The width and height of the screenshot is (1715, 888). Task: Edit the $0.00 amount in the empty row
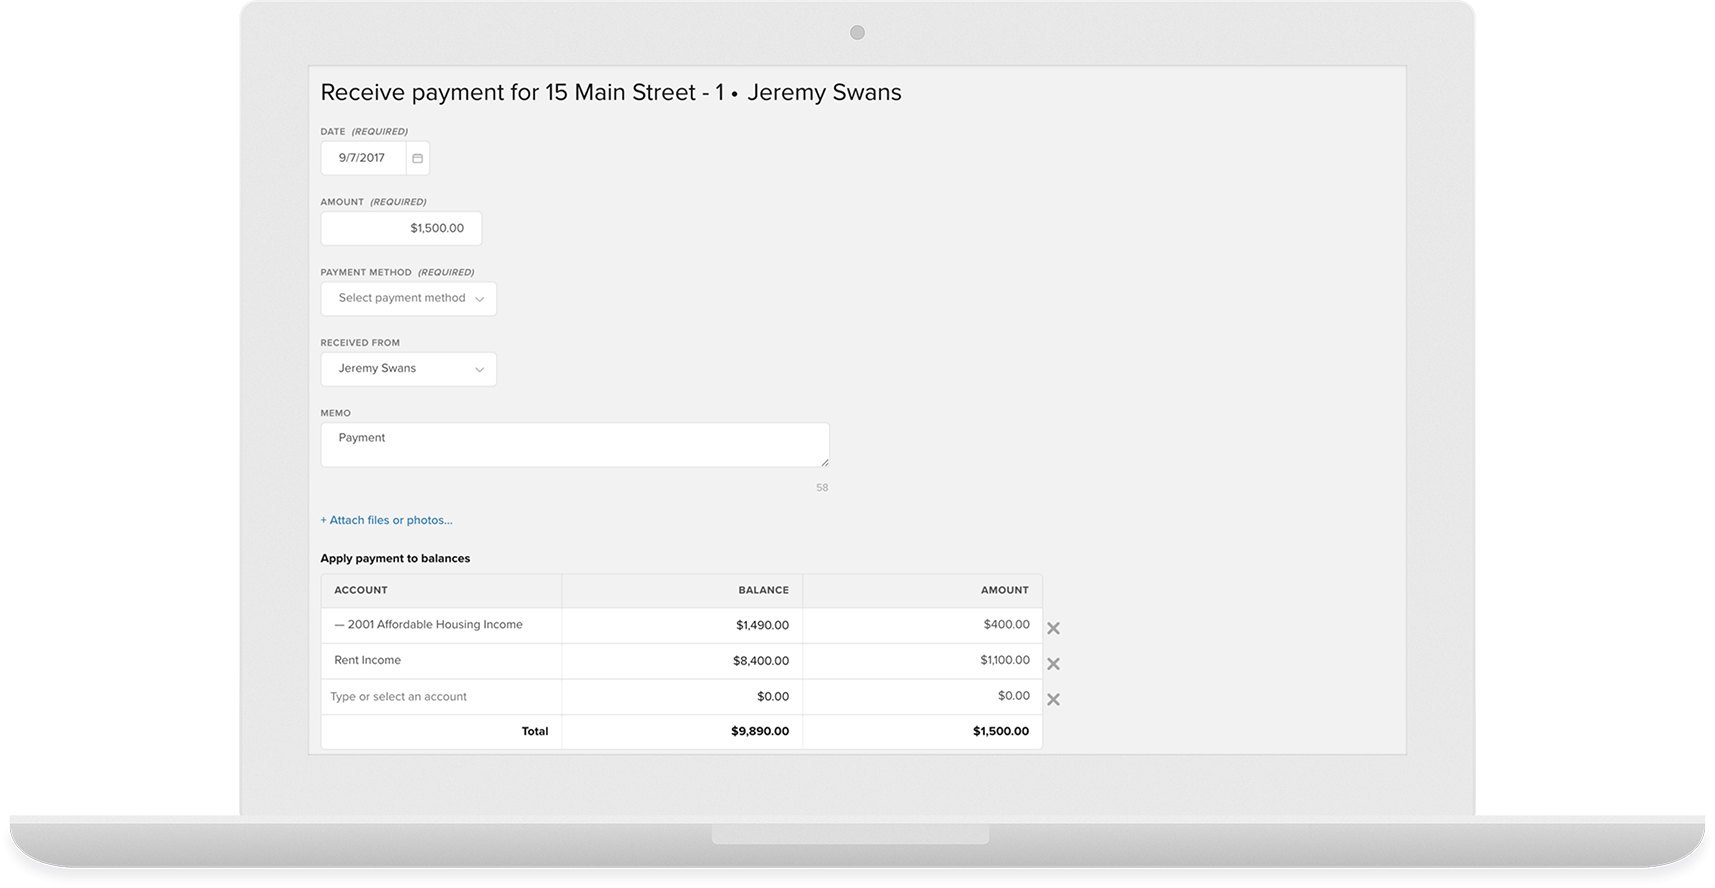pyautogui.click(x=922, y=697)
